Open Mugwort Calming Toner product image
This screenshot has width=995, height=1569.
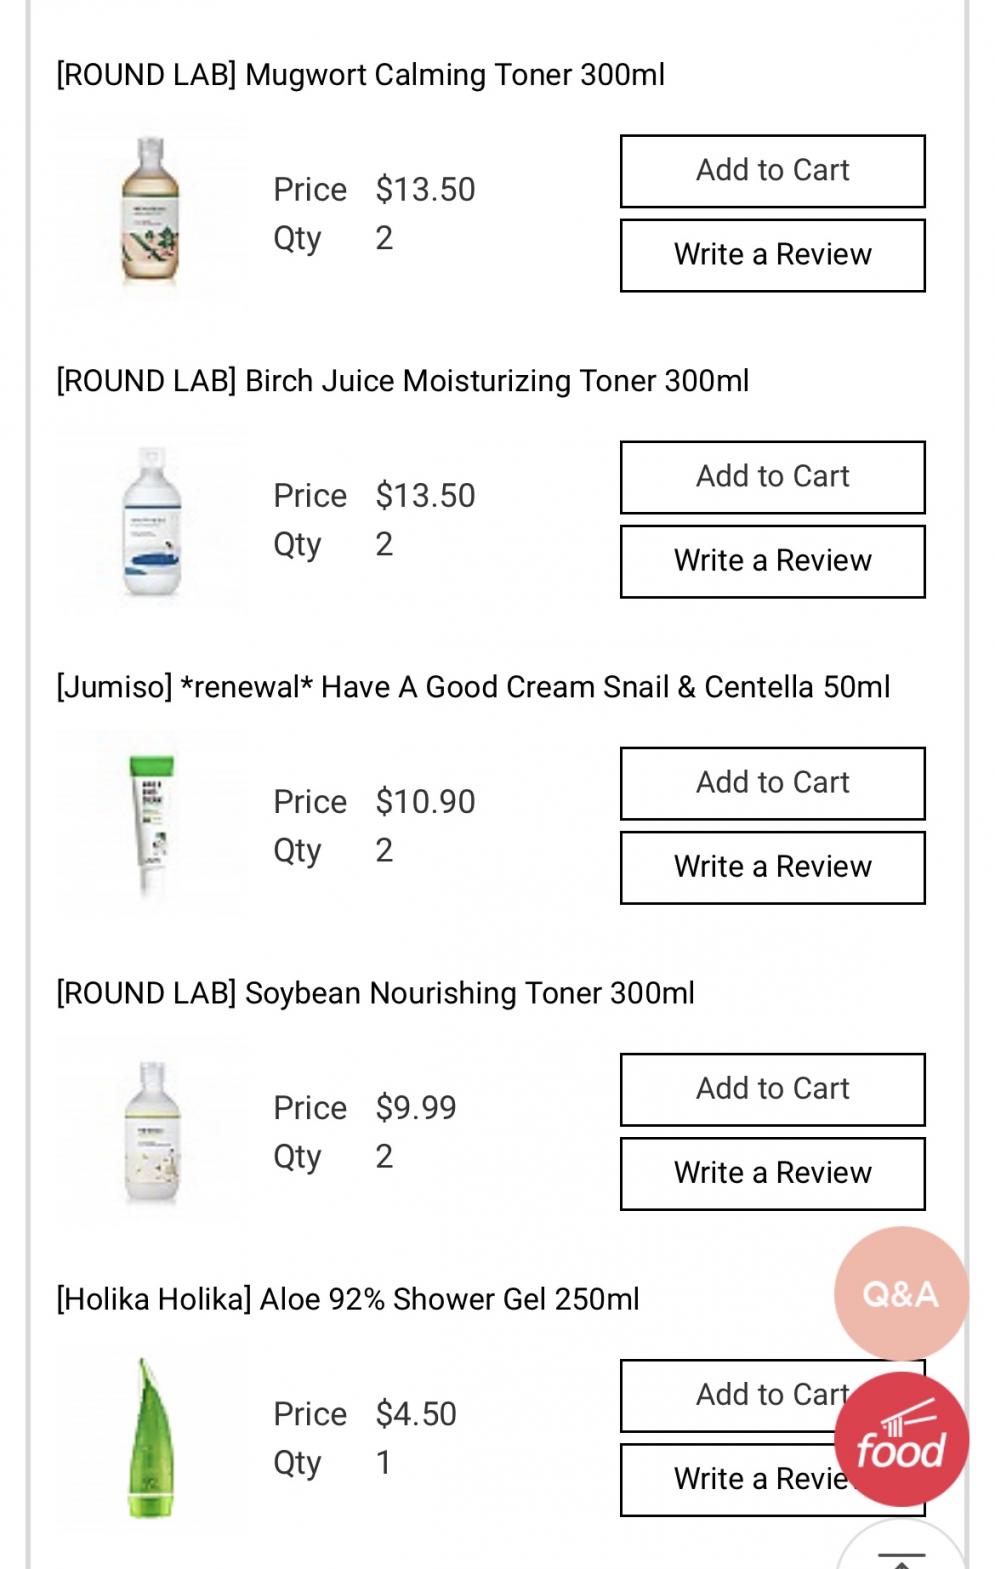pyautogui.click(x=151, y=213)
